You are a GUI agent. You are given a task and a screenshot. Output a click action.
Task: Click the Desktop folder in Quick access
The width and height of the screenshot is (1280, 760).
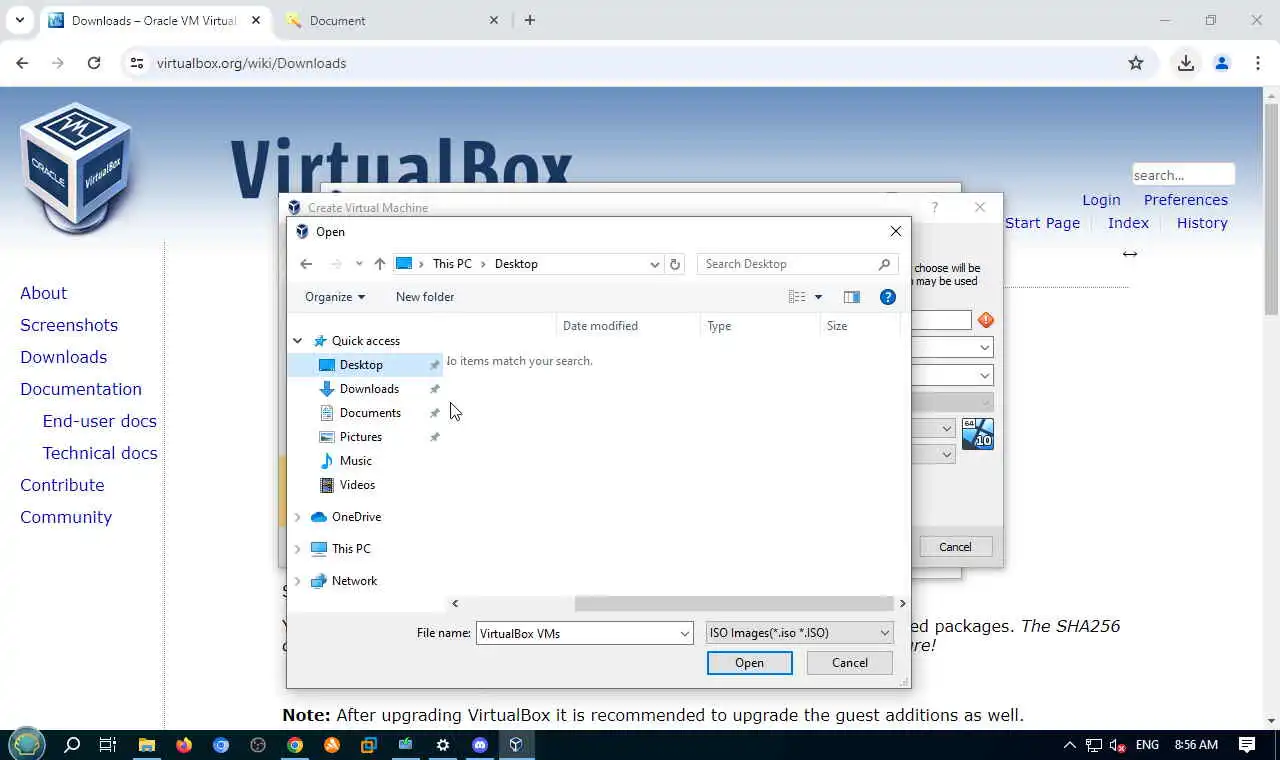coord(361,365)
